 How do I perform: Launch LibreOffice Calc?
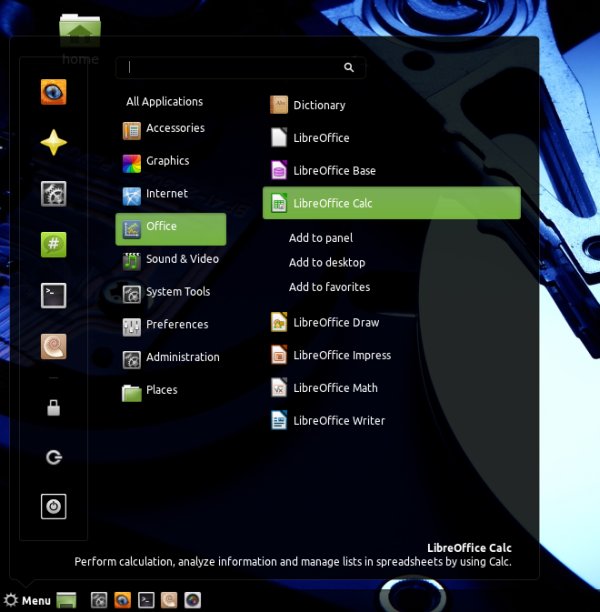(x=392, y=203)
